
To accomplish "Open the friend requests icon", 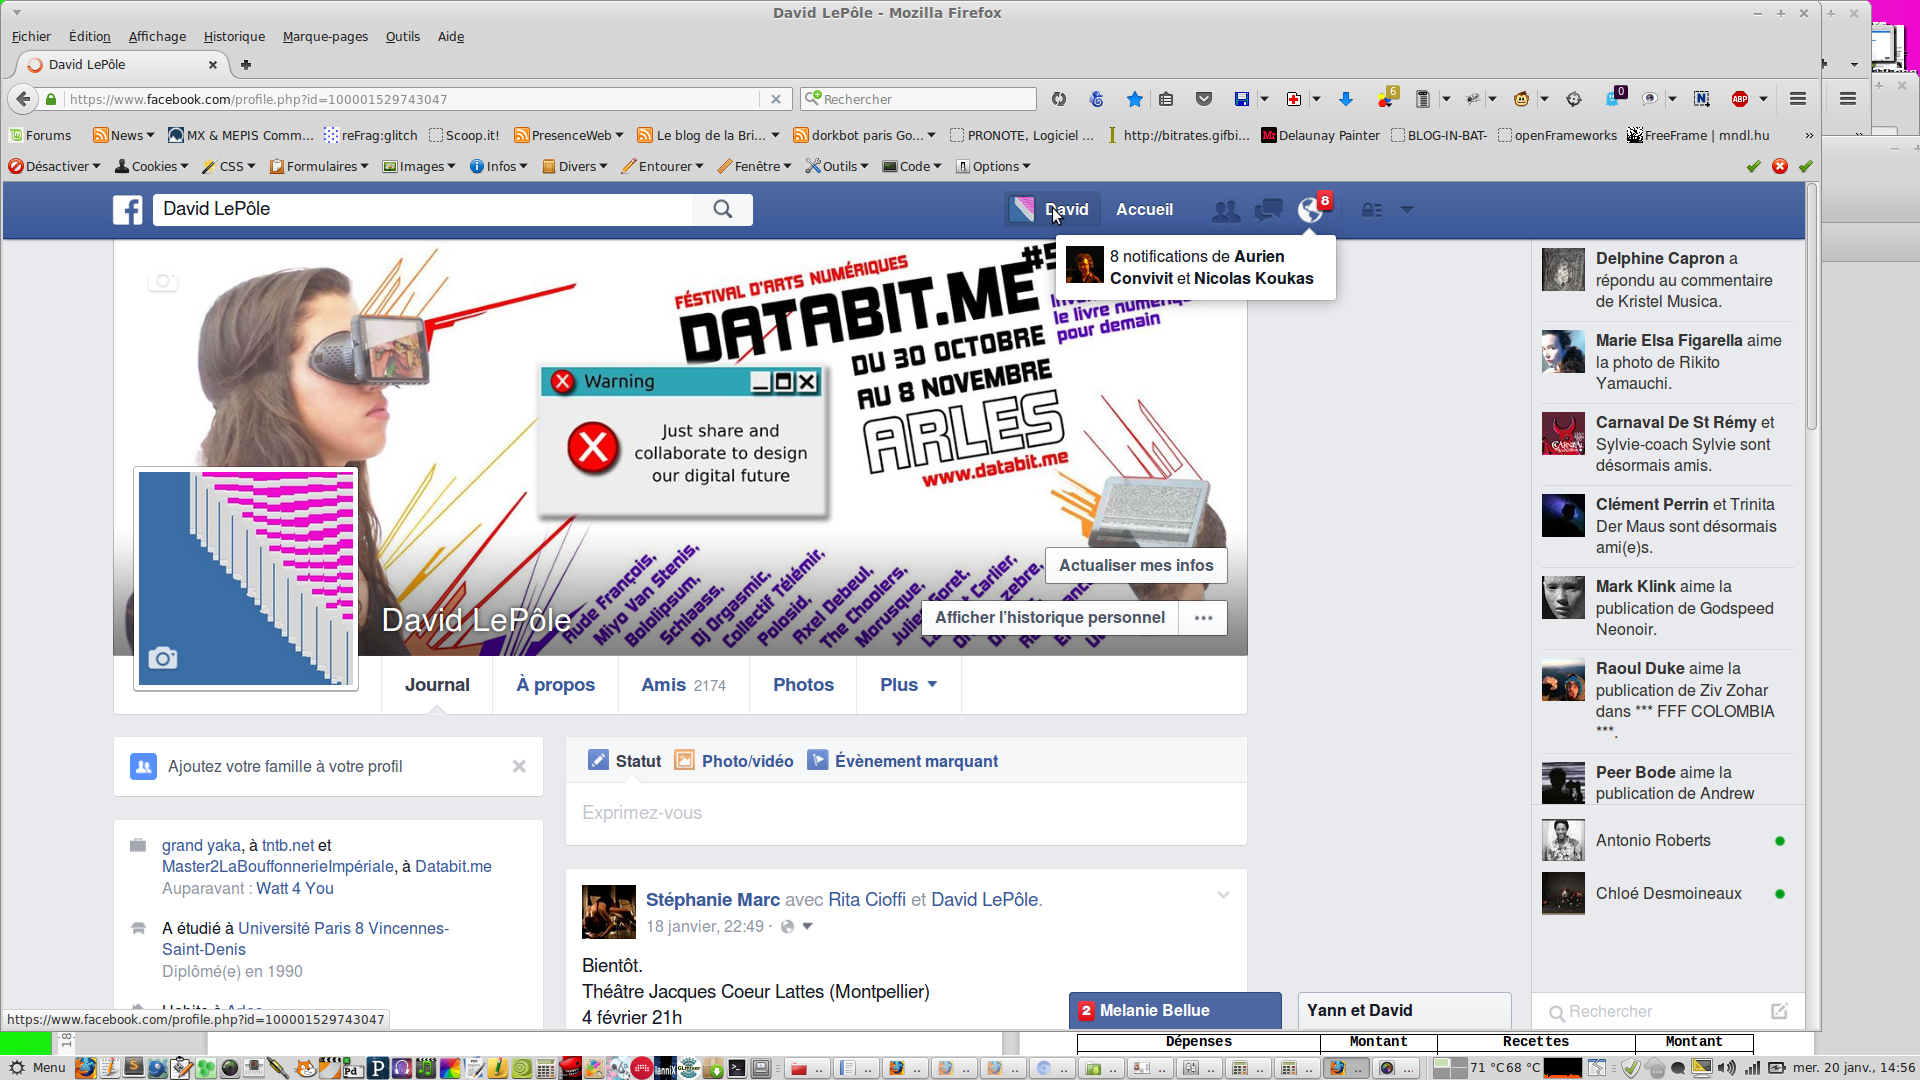I will click(x=1225, y=210).
